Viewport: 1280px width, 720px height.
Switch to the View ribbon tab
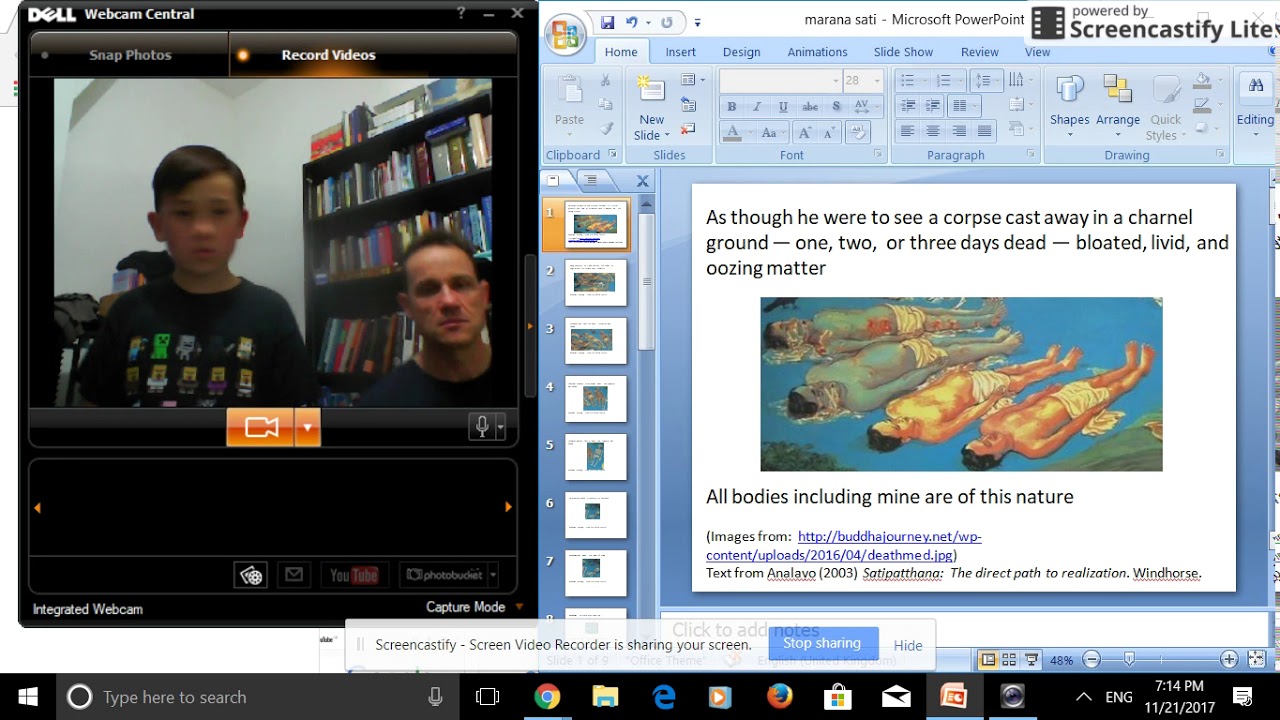[1038, 52]
